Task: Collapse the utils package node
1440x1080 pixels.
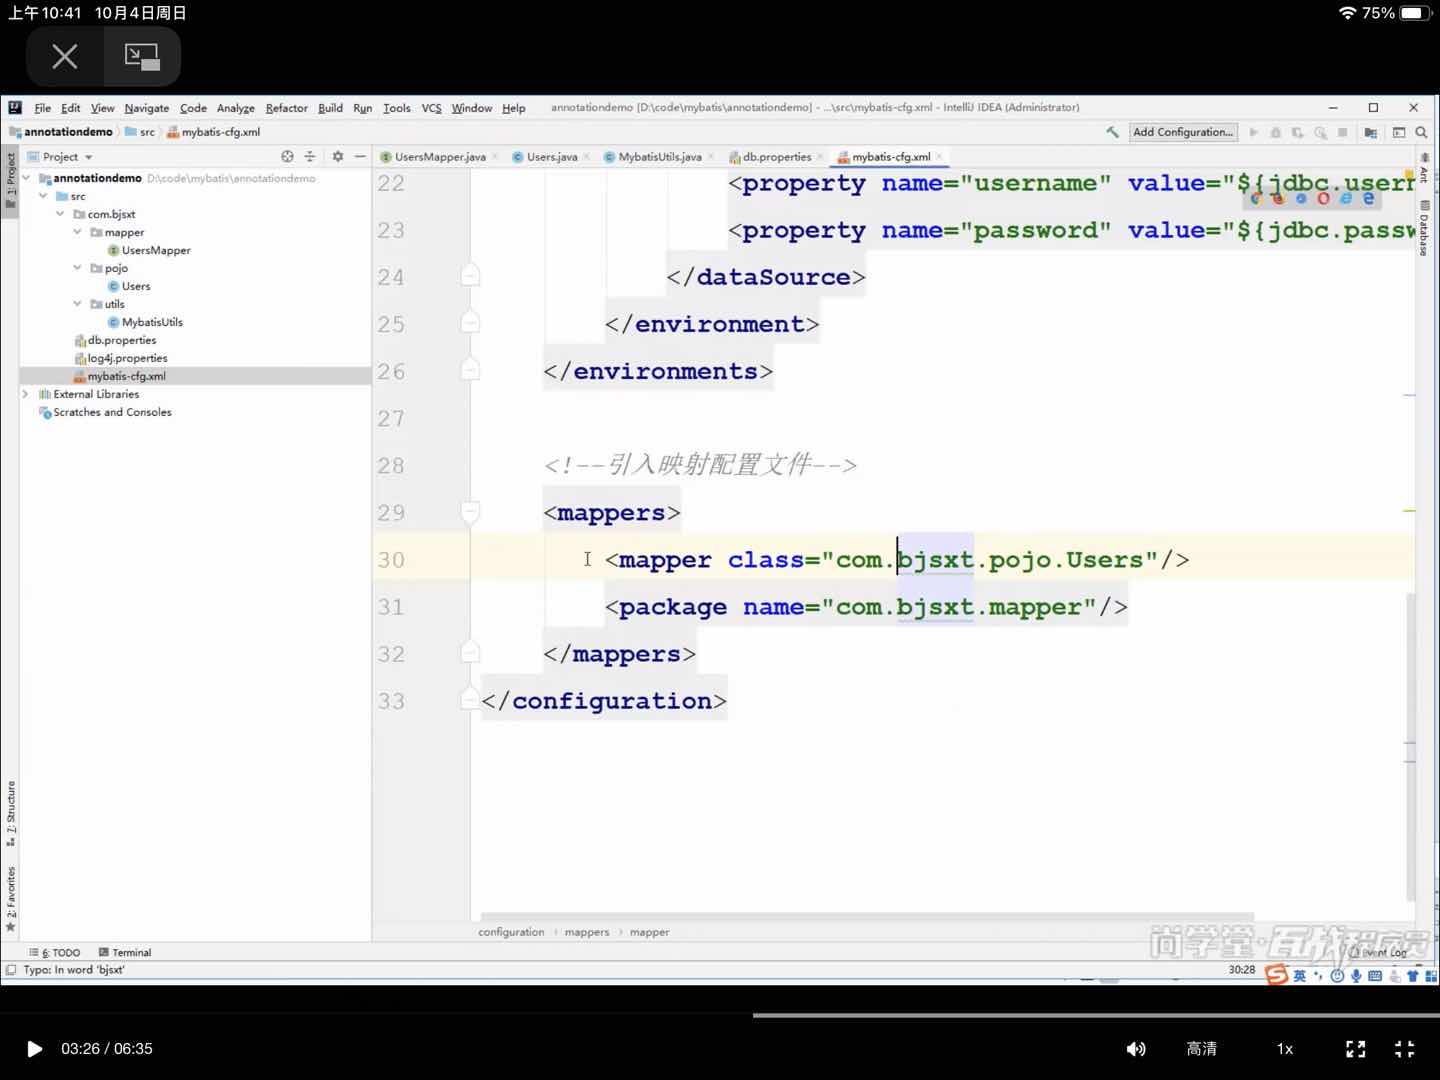Action: [77, 304]
